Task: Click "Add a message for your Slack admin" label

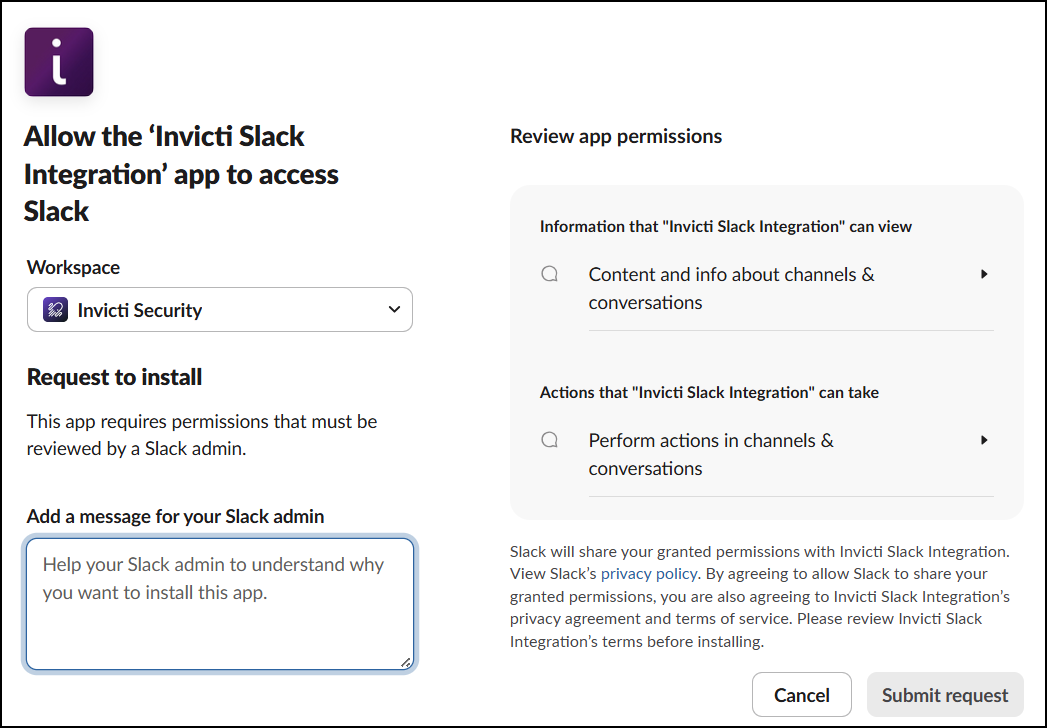Action: coord(175,516)
